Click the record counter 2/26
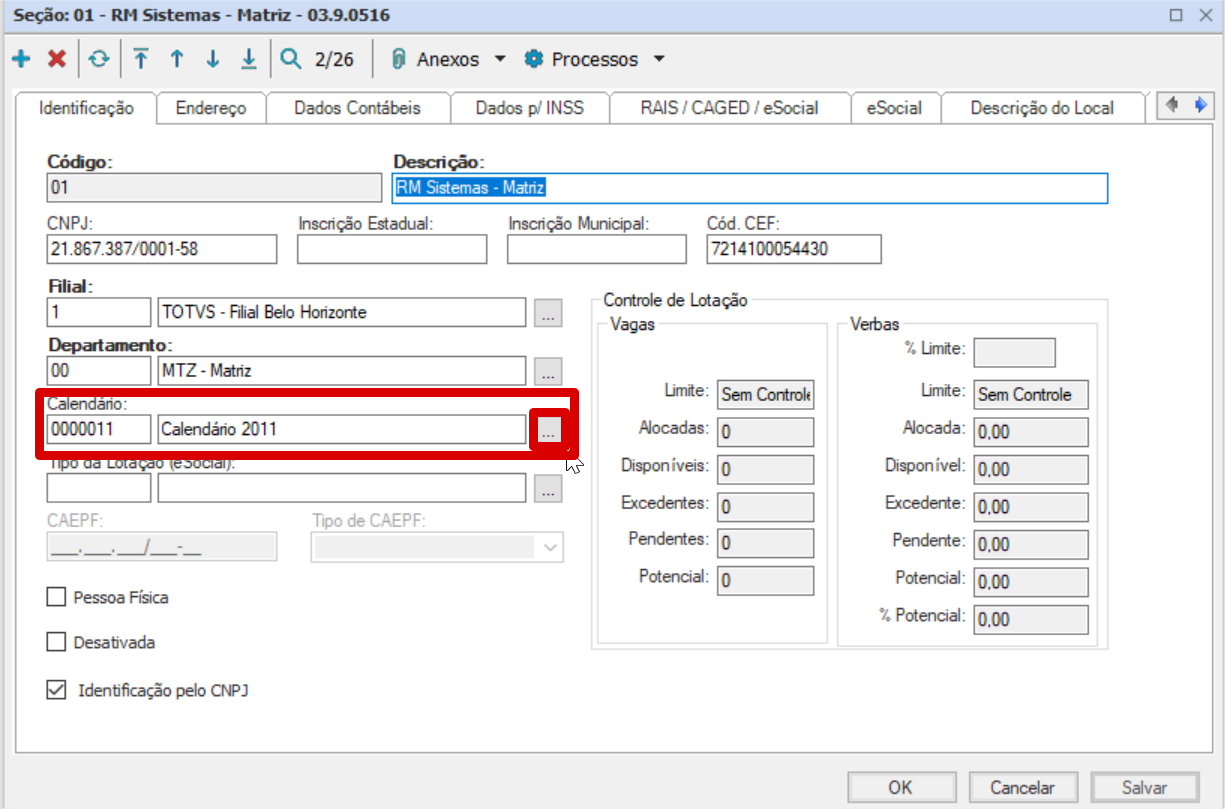This screenshot has width=1225, height=809. [334, 59]
